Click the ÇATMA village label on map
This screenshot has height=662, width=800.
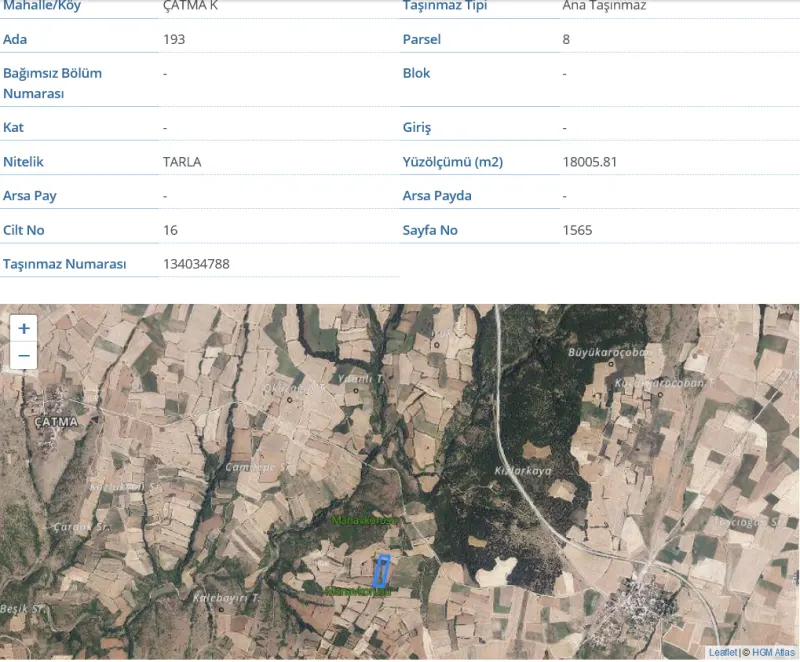click(x=56, y=422)
